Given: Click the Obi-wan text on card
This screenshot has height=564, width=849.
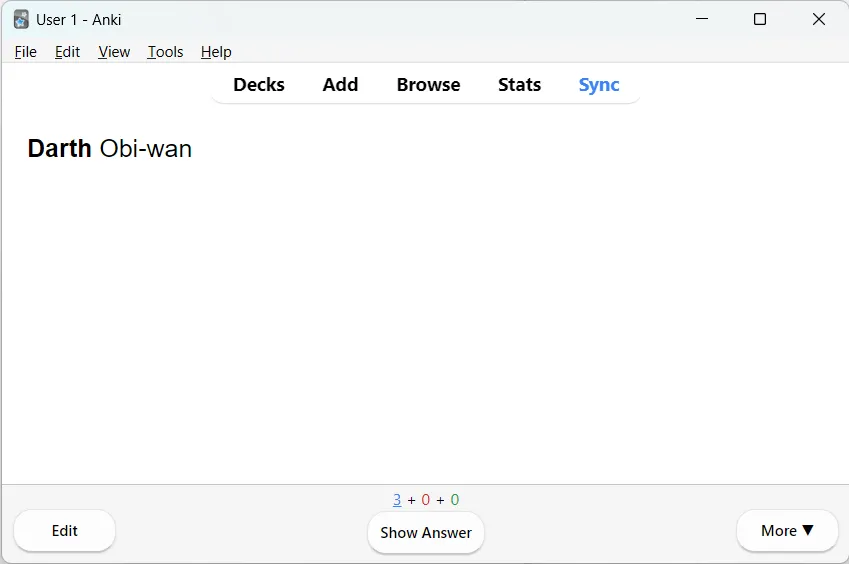Looking at the screenshot, I should click(x=146, y=149).
